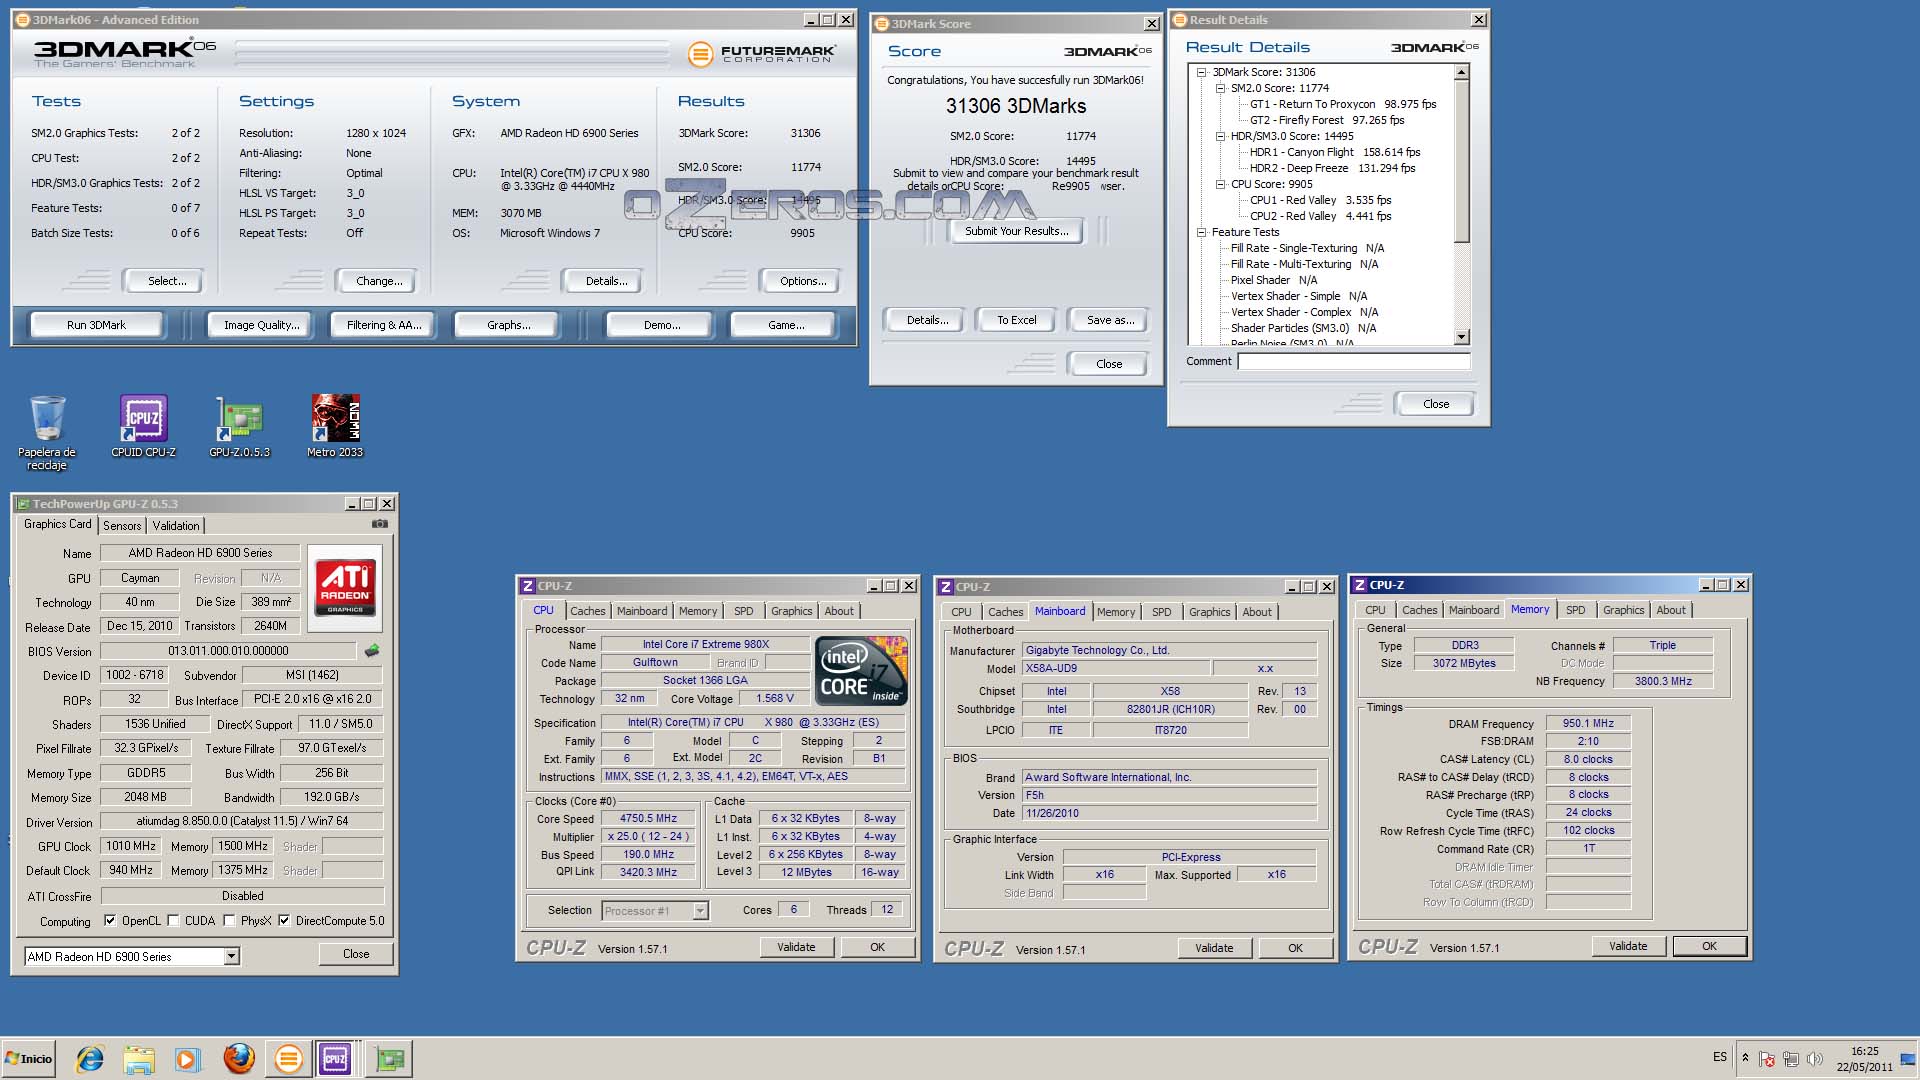Click the ES language indicator in the tray
This screenshot has width=1920, height=1080.
click(x=1720, y=1057)
